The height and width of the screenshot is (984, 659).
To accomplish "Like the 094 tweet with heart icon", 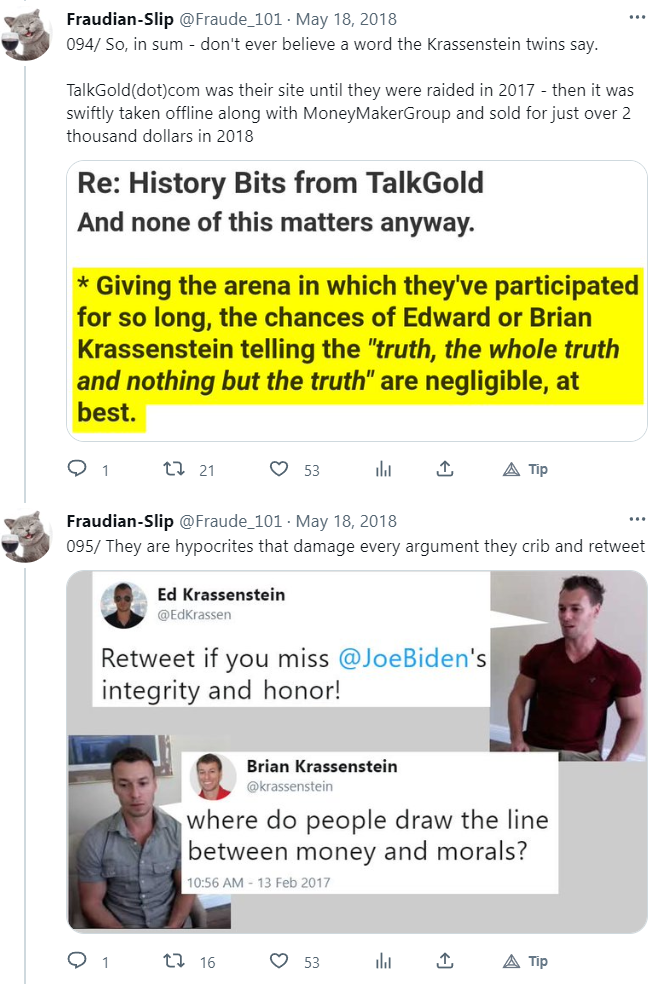I will (x=280, y=469).
